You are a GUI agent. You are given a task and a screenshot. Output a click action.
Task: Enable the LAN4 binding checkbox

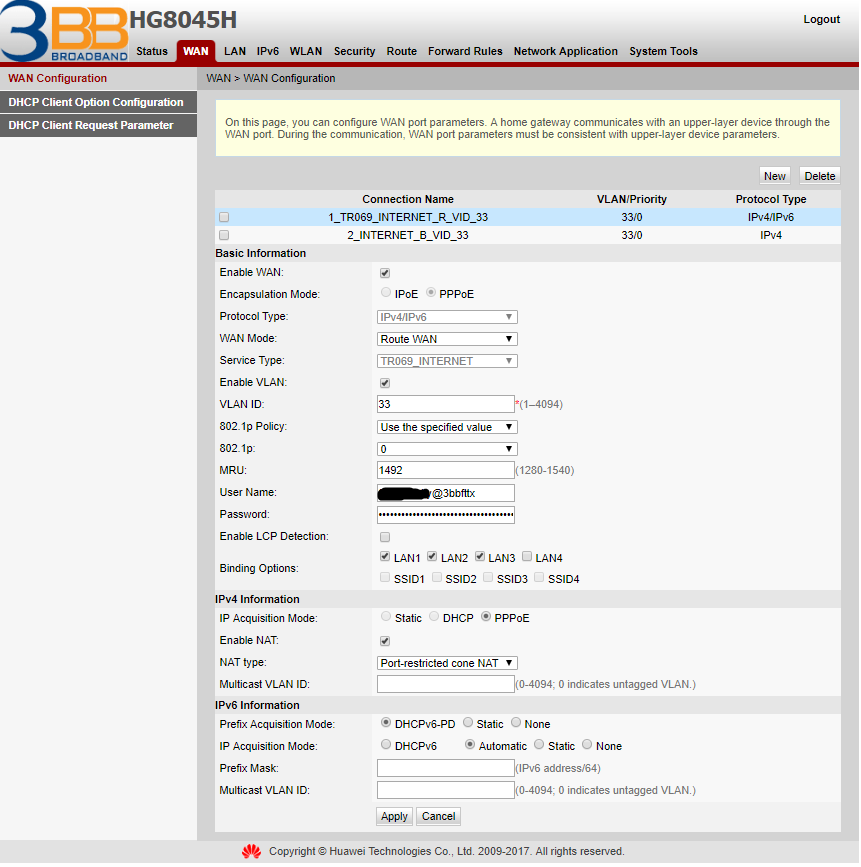pyautogui.click(x=527, y=557)
